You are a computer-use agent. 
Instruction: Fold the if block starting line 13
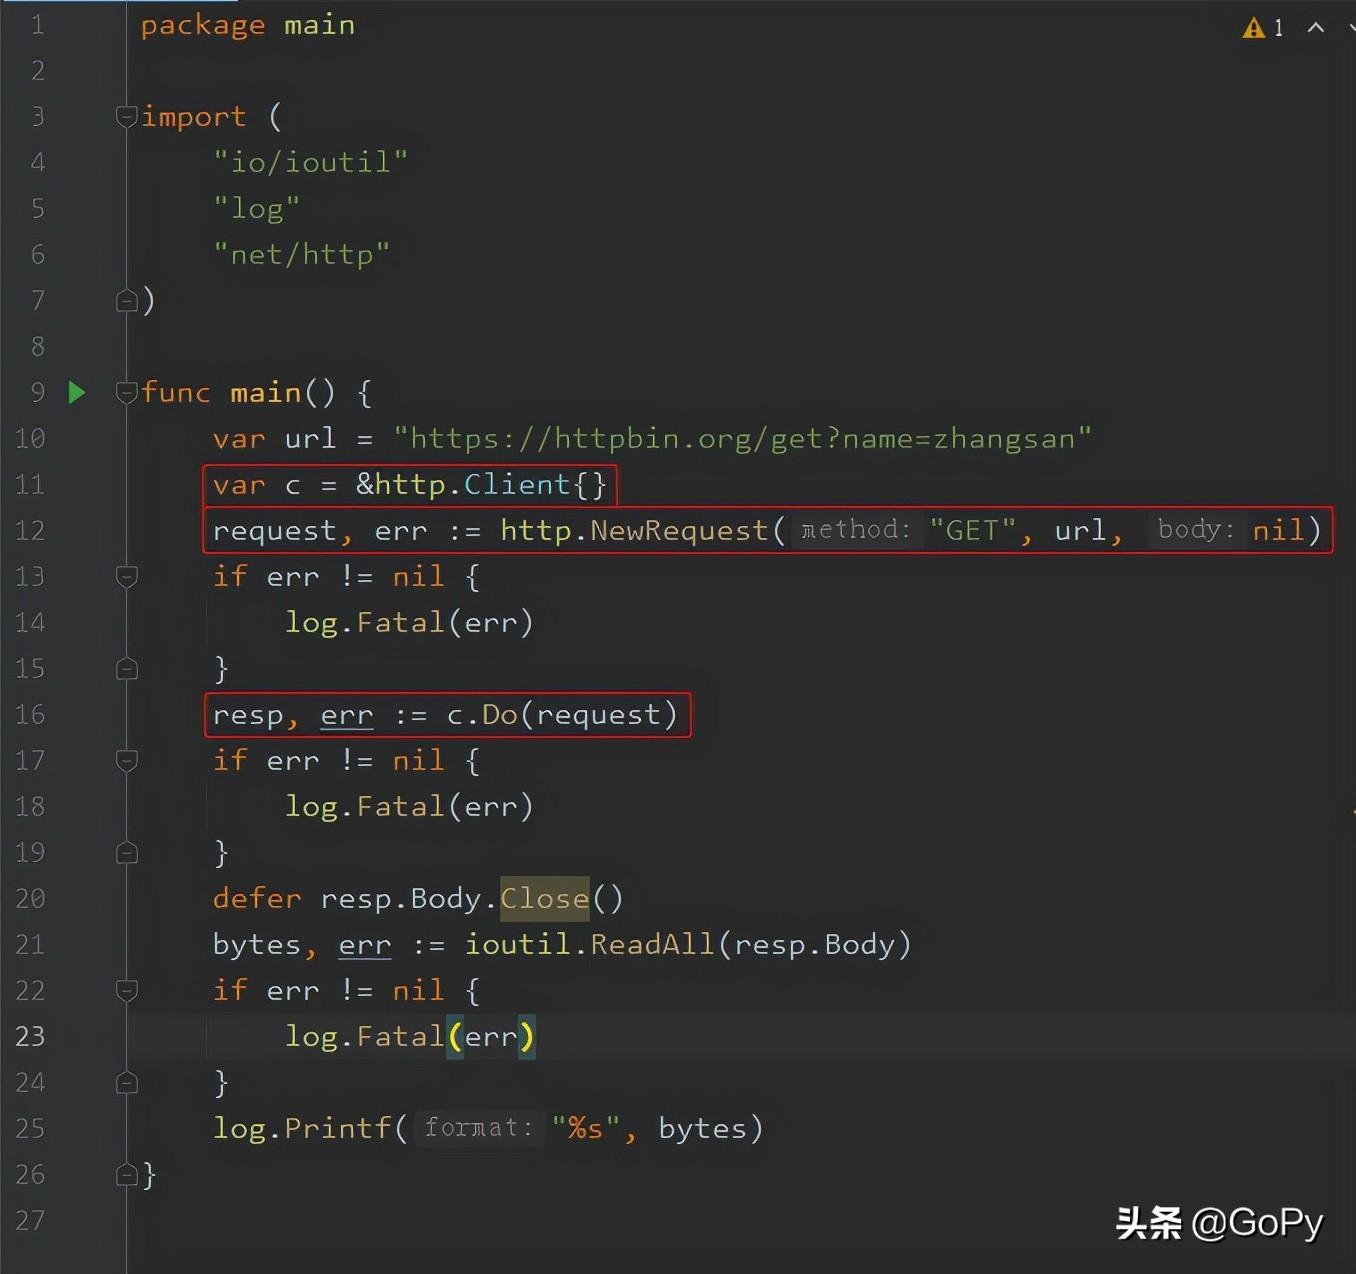click(126, 576)
